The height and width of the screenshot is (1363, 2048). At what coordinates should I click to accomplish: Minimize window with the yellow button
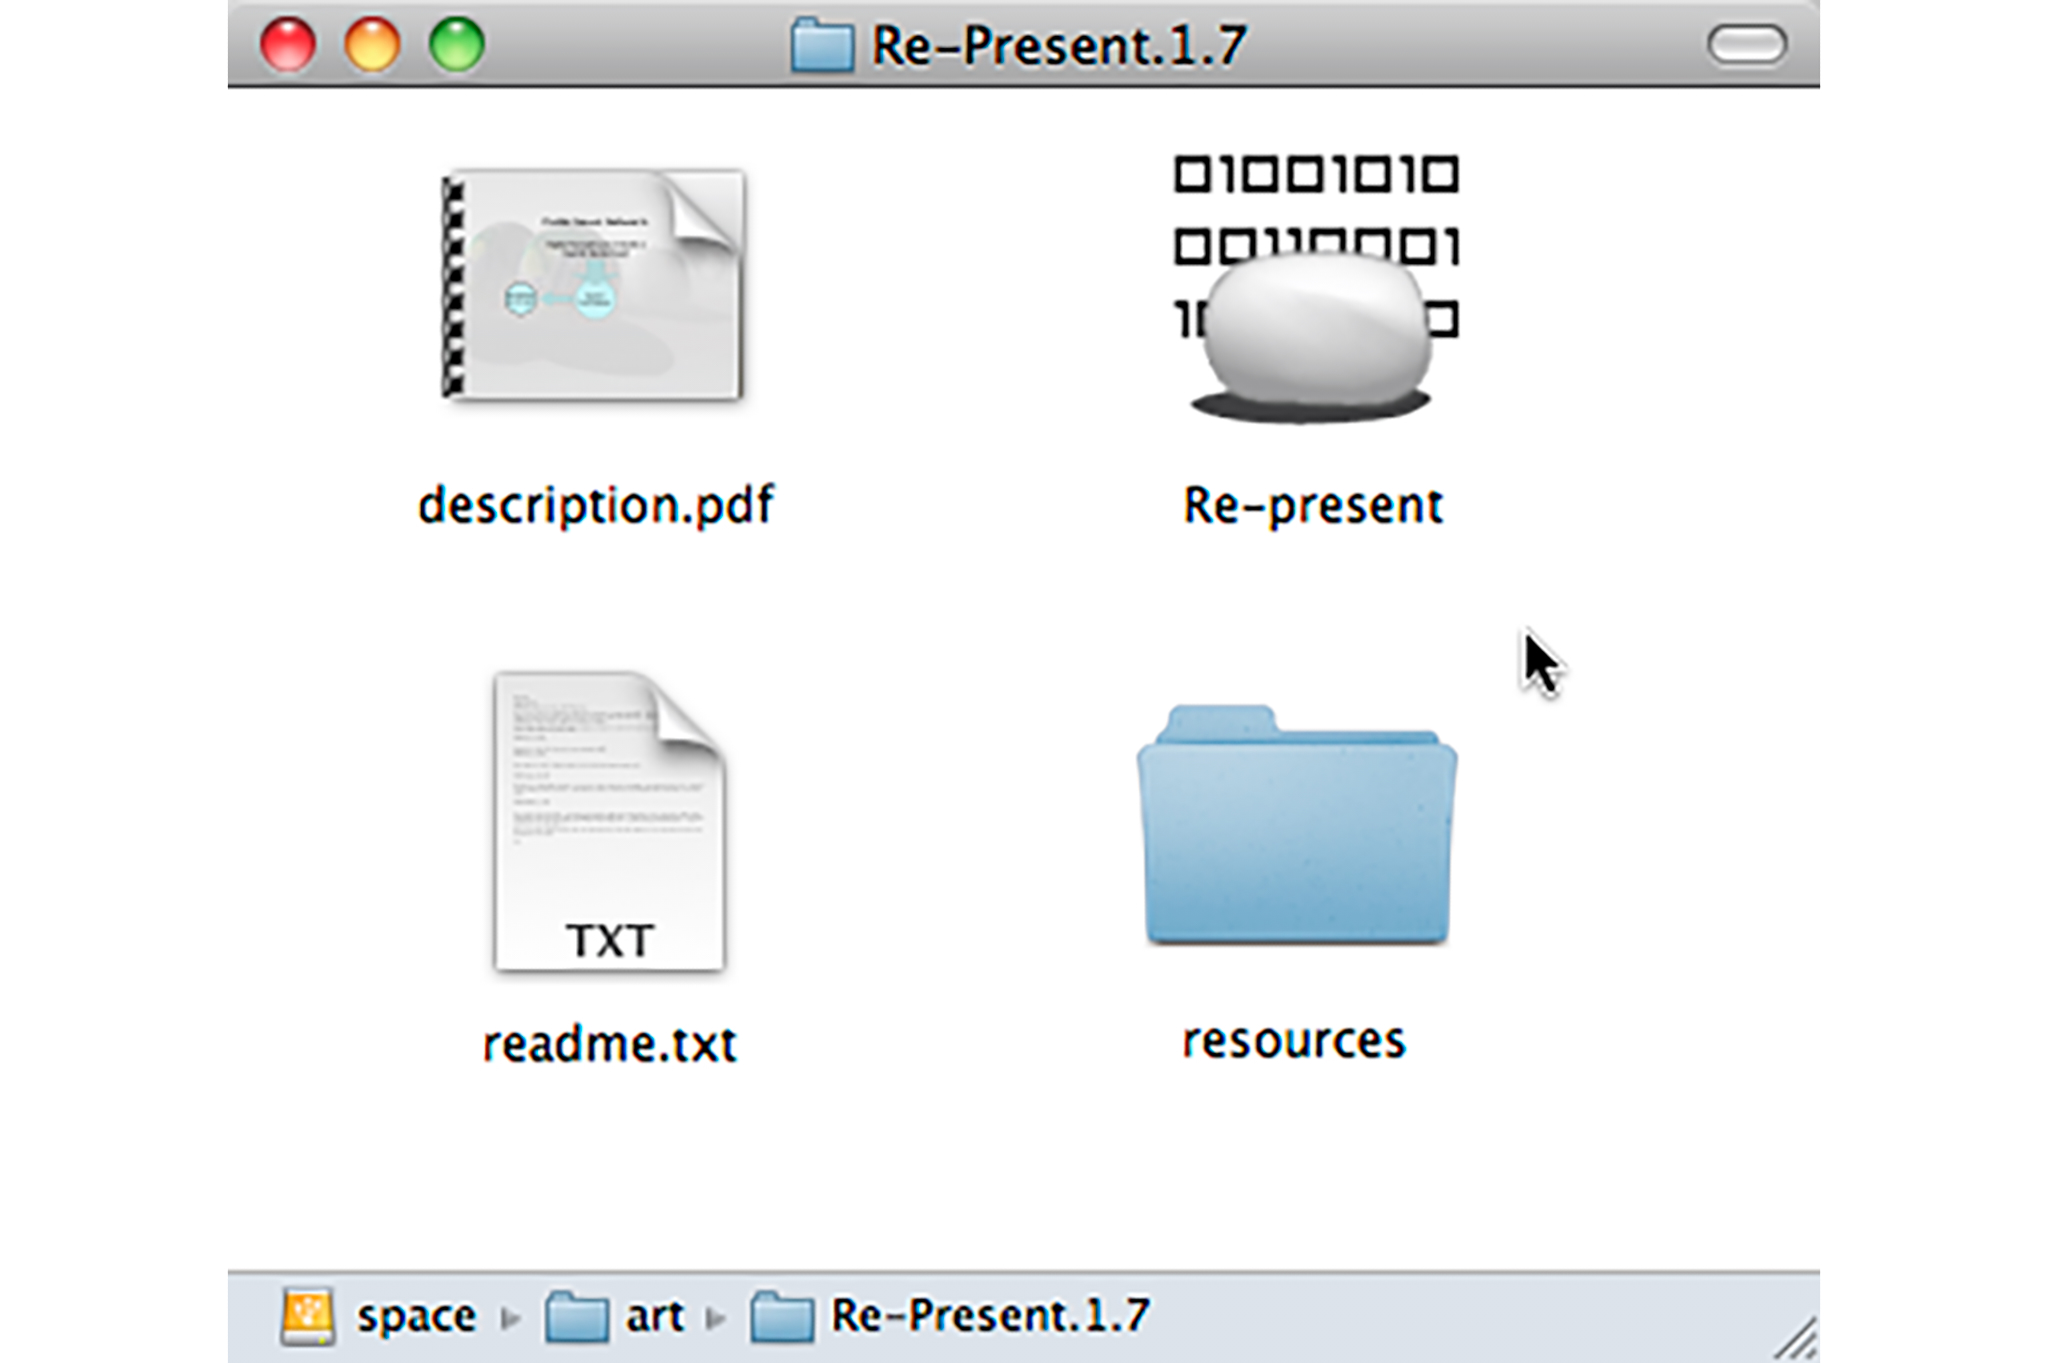click(x=372, y=45)
